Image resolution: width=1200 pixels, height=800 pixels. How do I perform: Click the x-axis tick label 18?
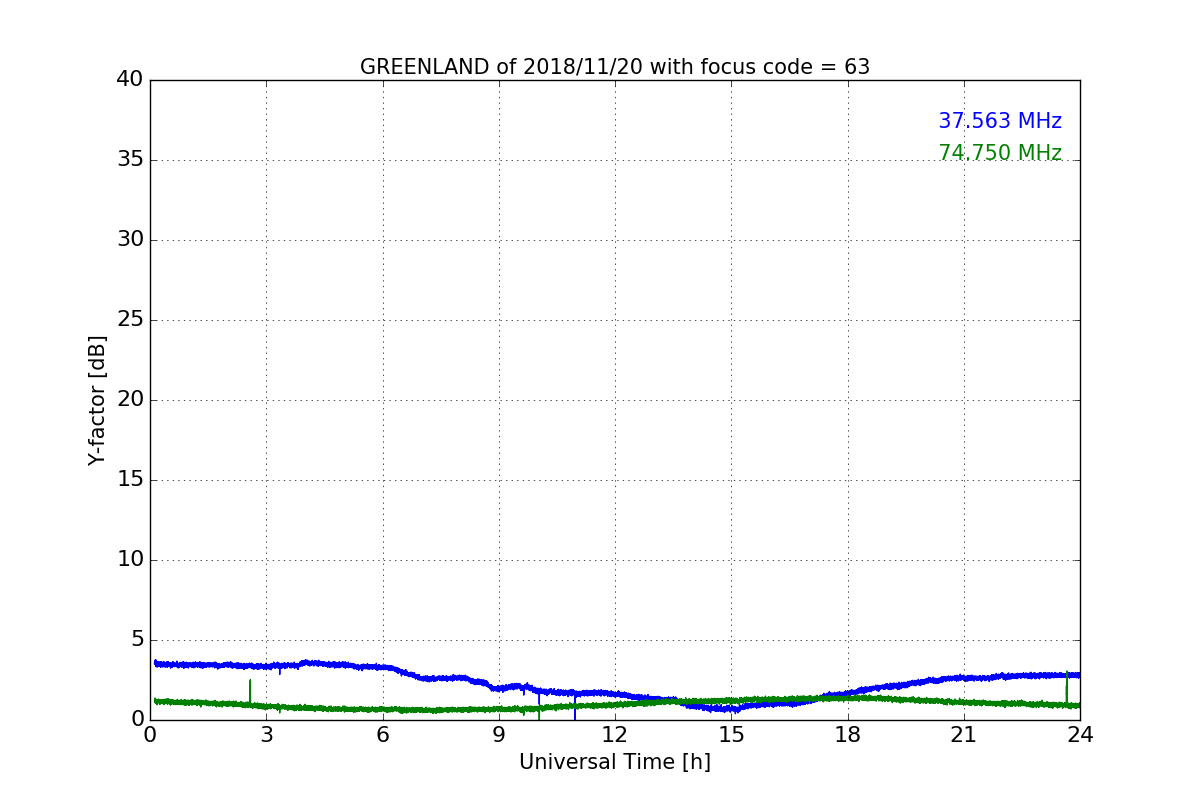(847, 735)
